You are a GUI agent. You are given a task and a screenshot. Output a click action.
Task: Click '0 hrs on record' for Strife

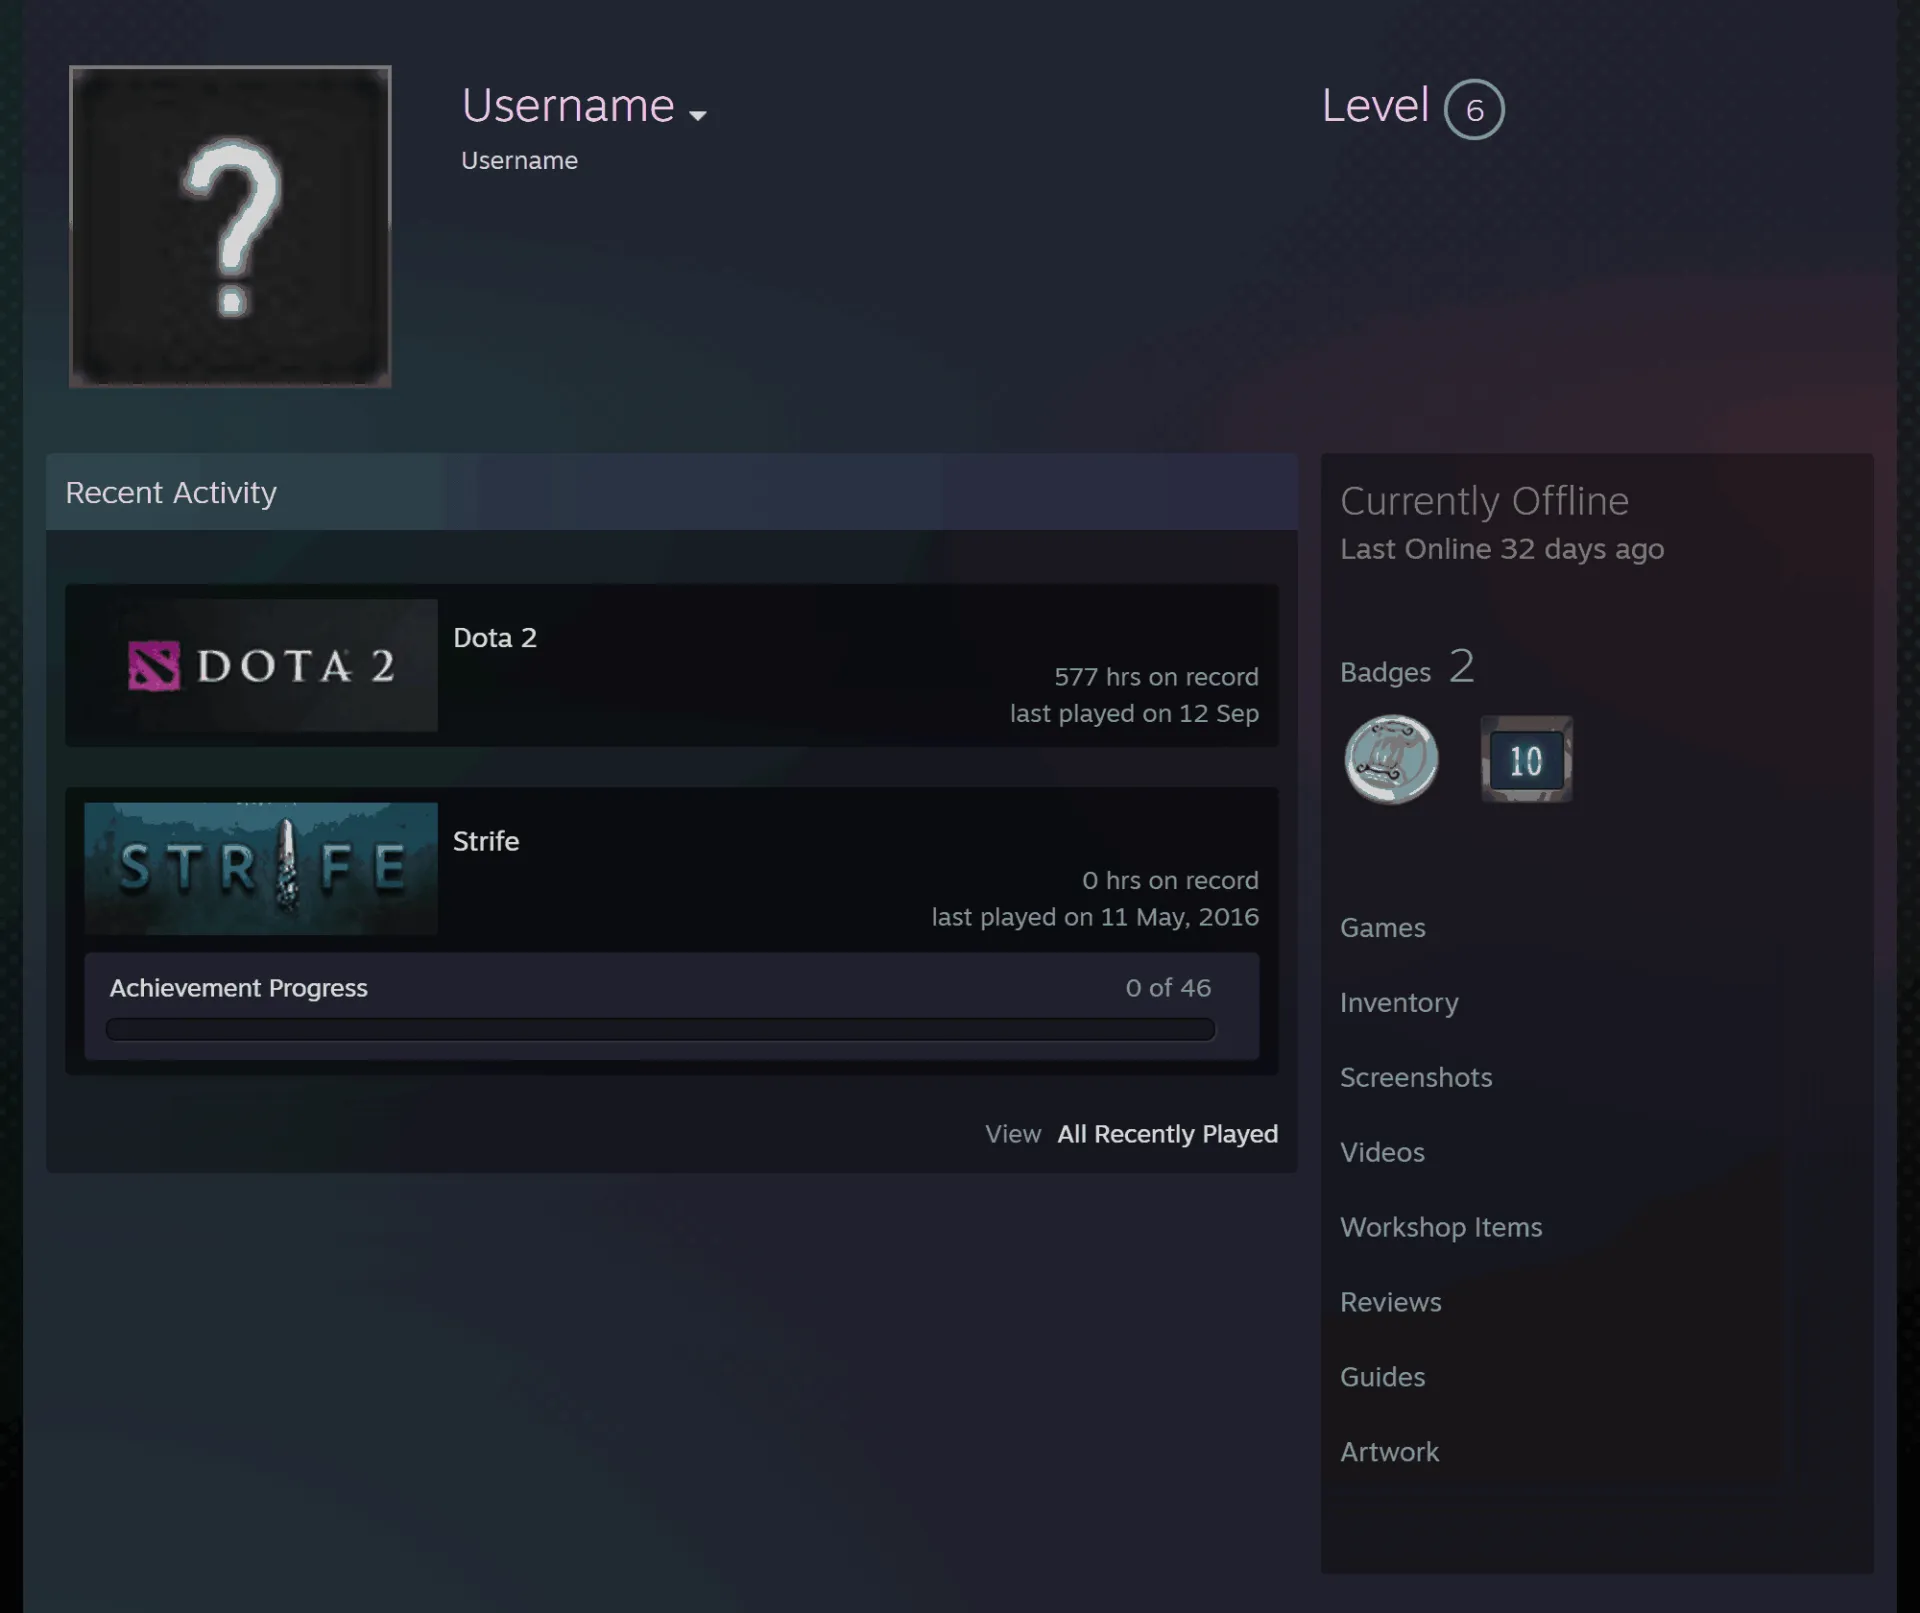click(1170, 881)
